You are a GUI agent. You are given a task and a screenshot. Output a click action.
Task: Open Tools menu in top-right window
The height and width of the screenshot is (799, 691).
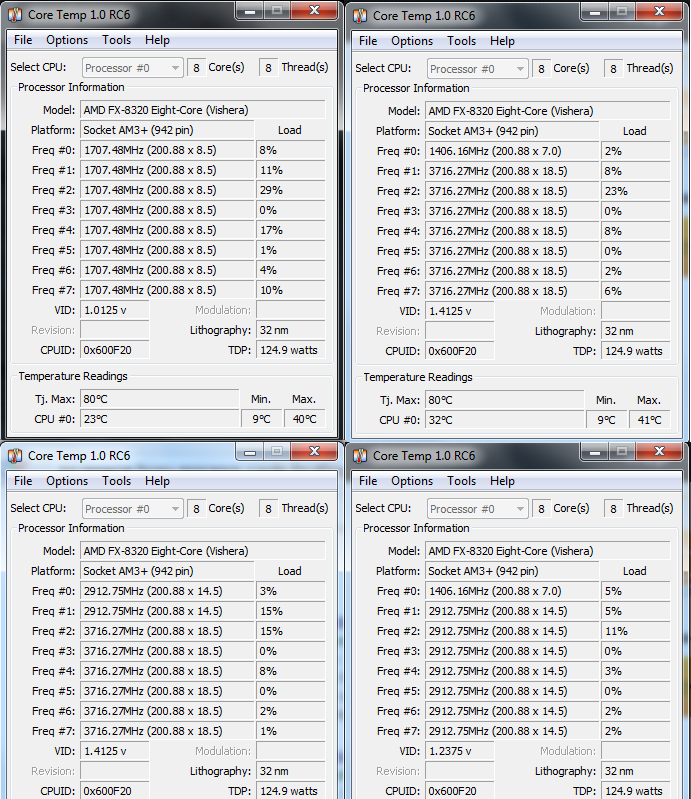[x=461, y=41]
